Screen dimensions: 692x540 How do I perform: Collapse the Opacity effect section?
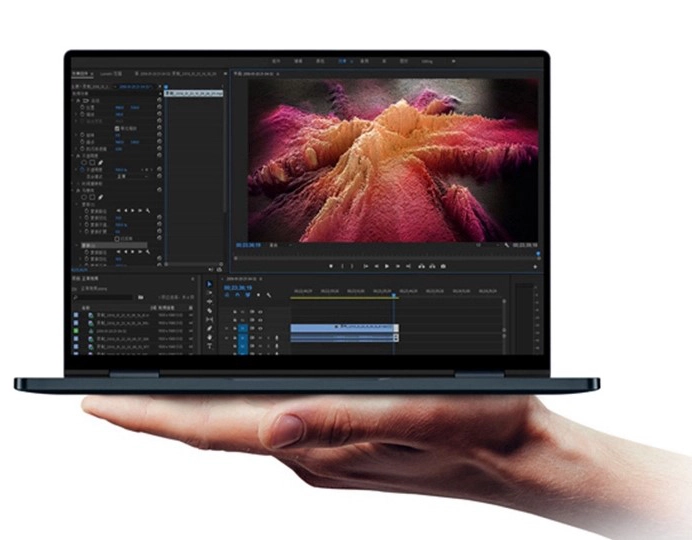pyautogui.click(x=73, y=156)
